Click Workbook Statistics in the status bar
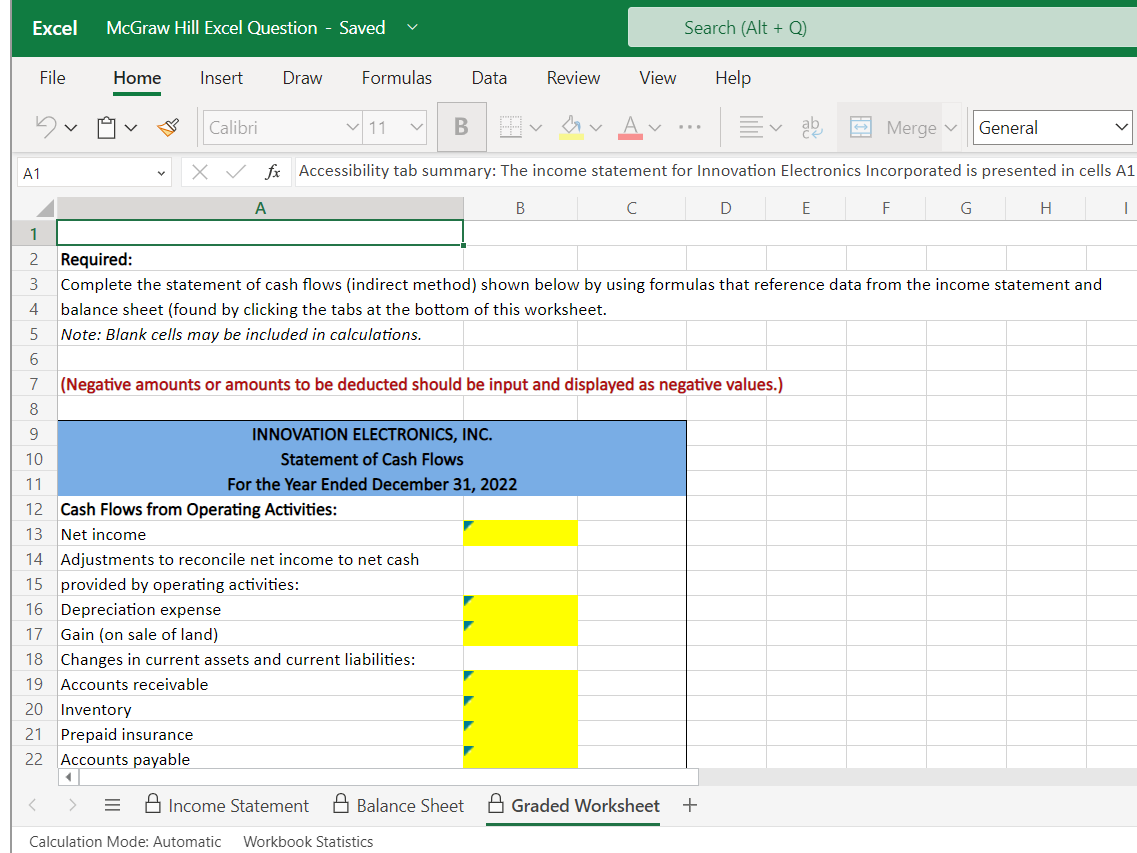This screenshot has height=853, width=1137. pyautogui.click(x=307, y=841)
